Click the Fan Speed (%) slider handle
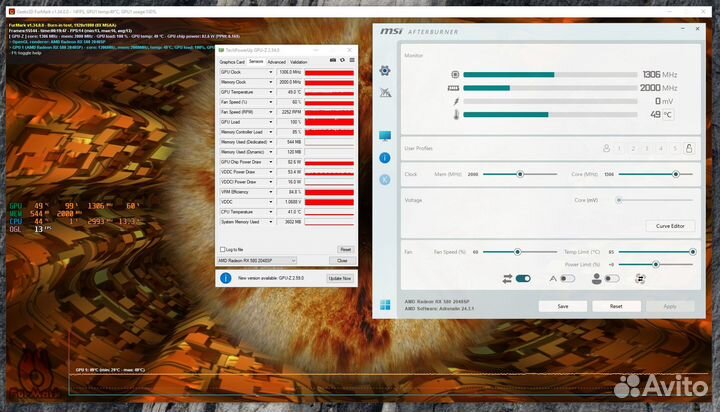This screenshot has height=412, width=720. [x=518, y=252]
